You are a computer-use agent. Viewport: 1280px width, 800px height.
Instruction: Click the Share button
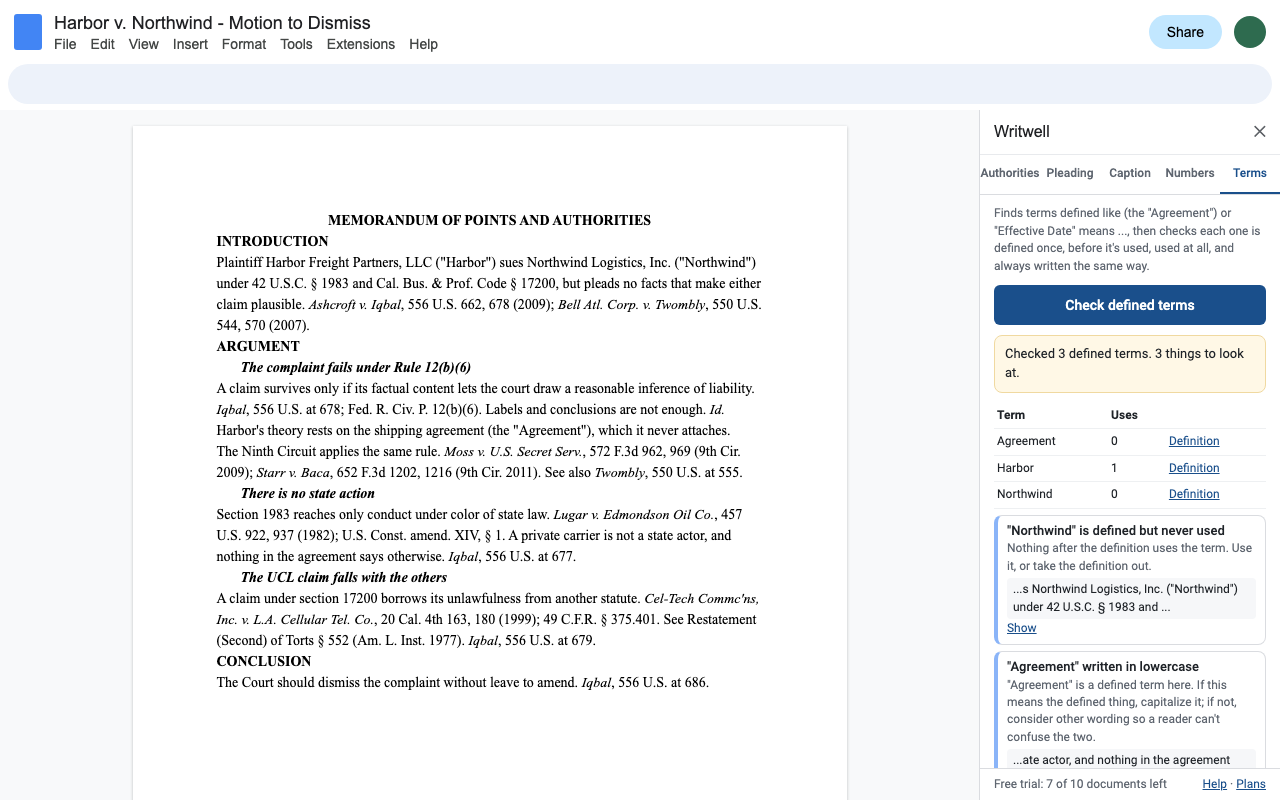[x=1185, y=32]
